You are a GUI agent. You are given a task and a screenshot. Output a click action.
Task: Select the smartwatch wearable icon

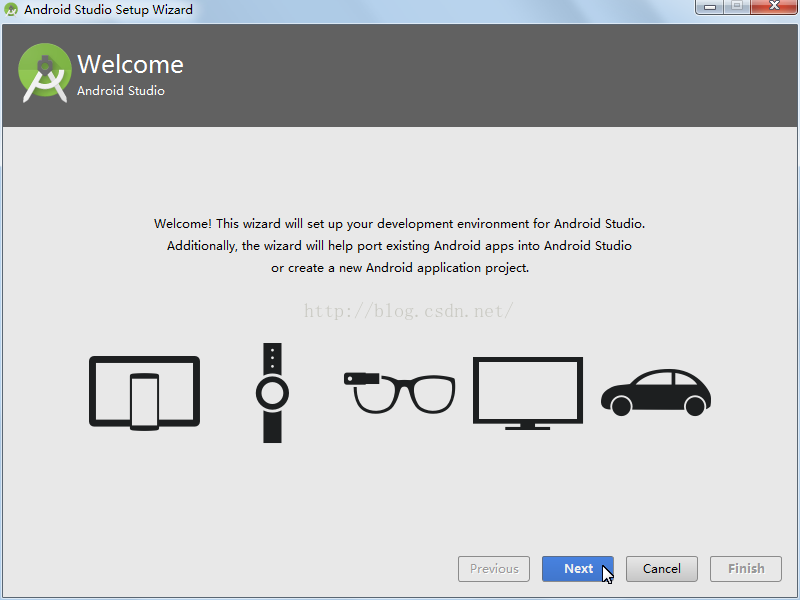tap(272, 393)
